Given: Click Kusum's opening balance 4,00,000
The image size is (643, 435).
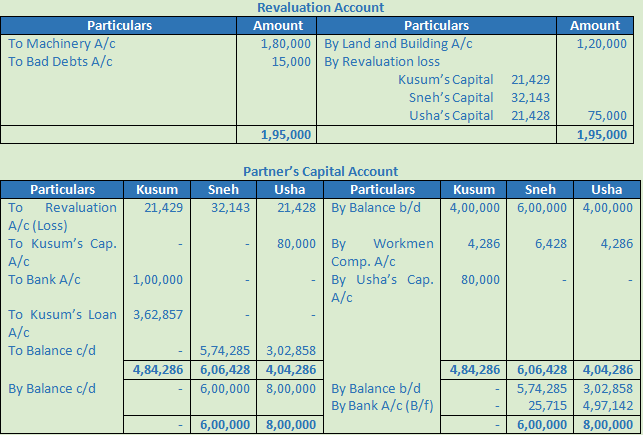Looking at the screenshot, I should [475, 207].
